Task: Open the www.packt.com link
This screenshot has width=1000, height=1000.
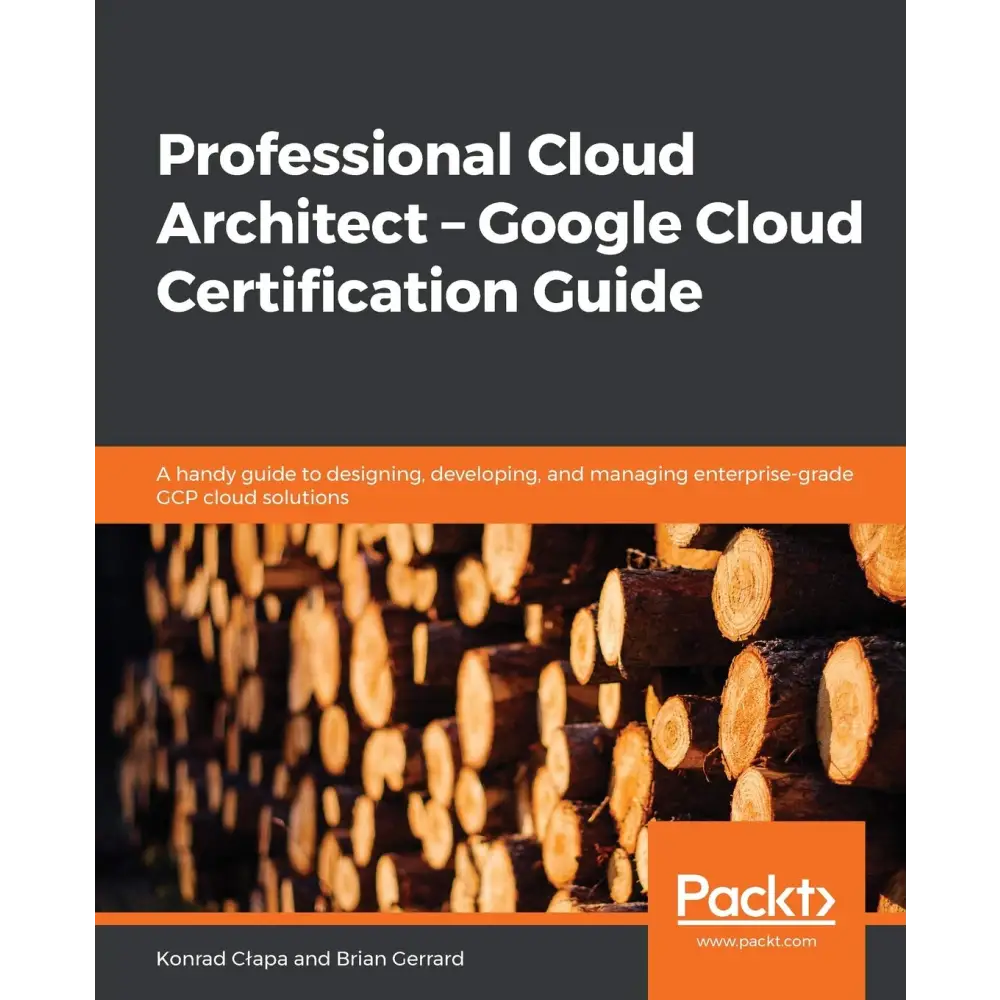Action: (756, 941)
